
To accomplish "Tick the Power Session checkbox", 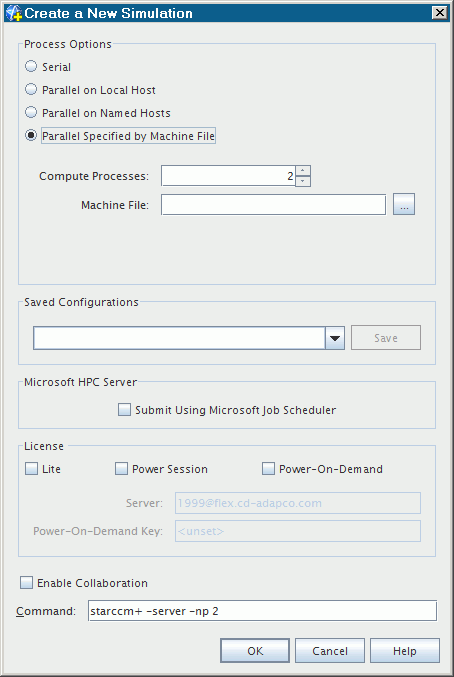I will (x=121, y=468).
